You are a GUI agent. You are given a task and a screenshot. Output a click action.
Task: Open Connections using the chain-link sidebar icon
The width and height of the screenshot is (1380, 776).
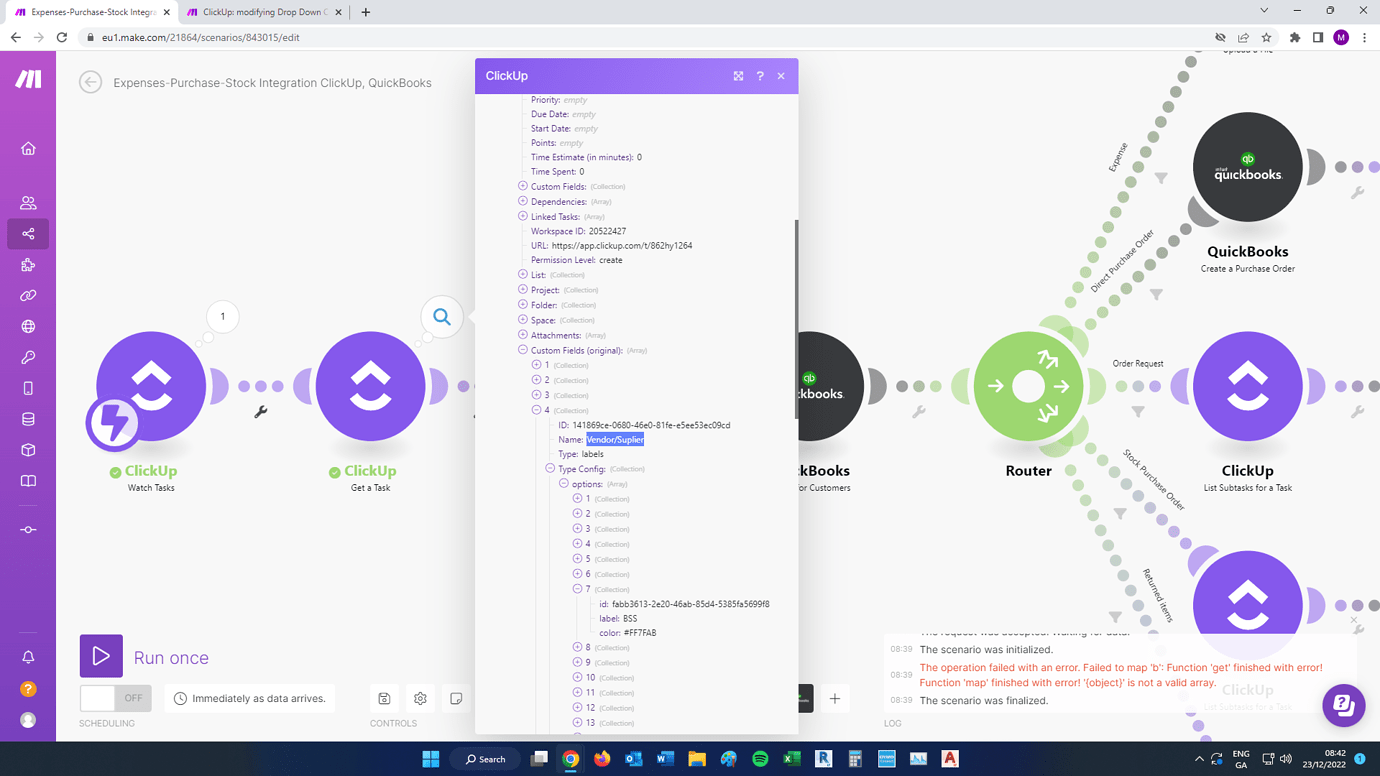click(28, 295)
